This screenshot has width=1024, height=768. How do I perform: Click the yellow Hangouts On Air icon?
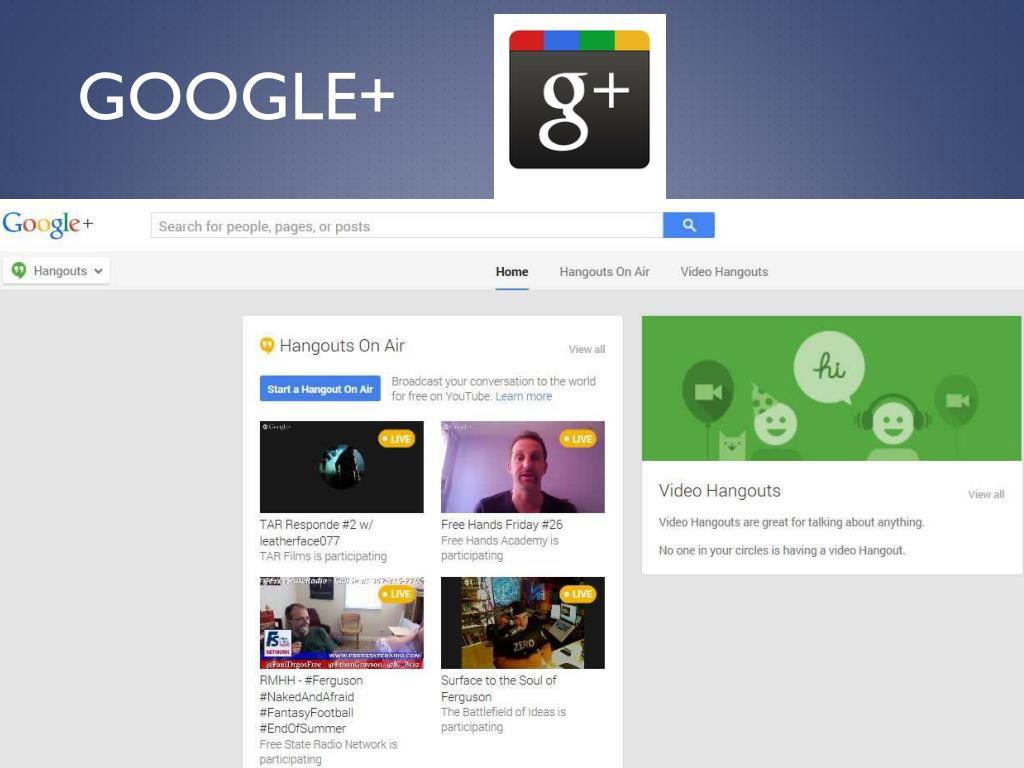point(266,345)
